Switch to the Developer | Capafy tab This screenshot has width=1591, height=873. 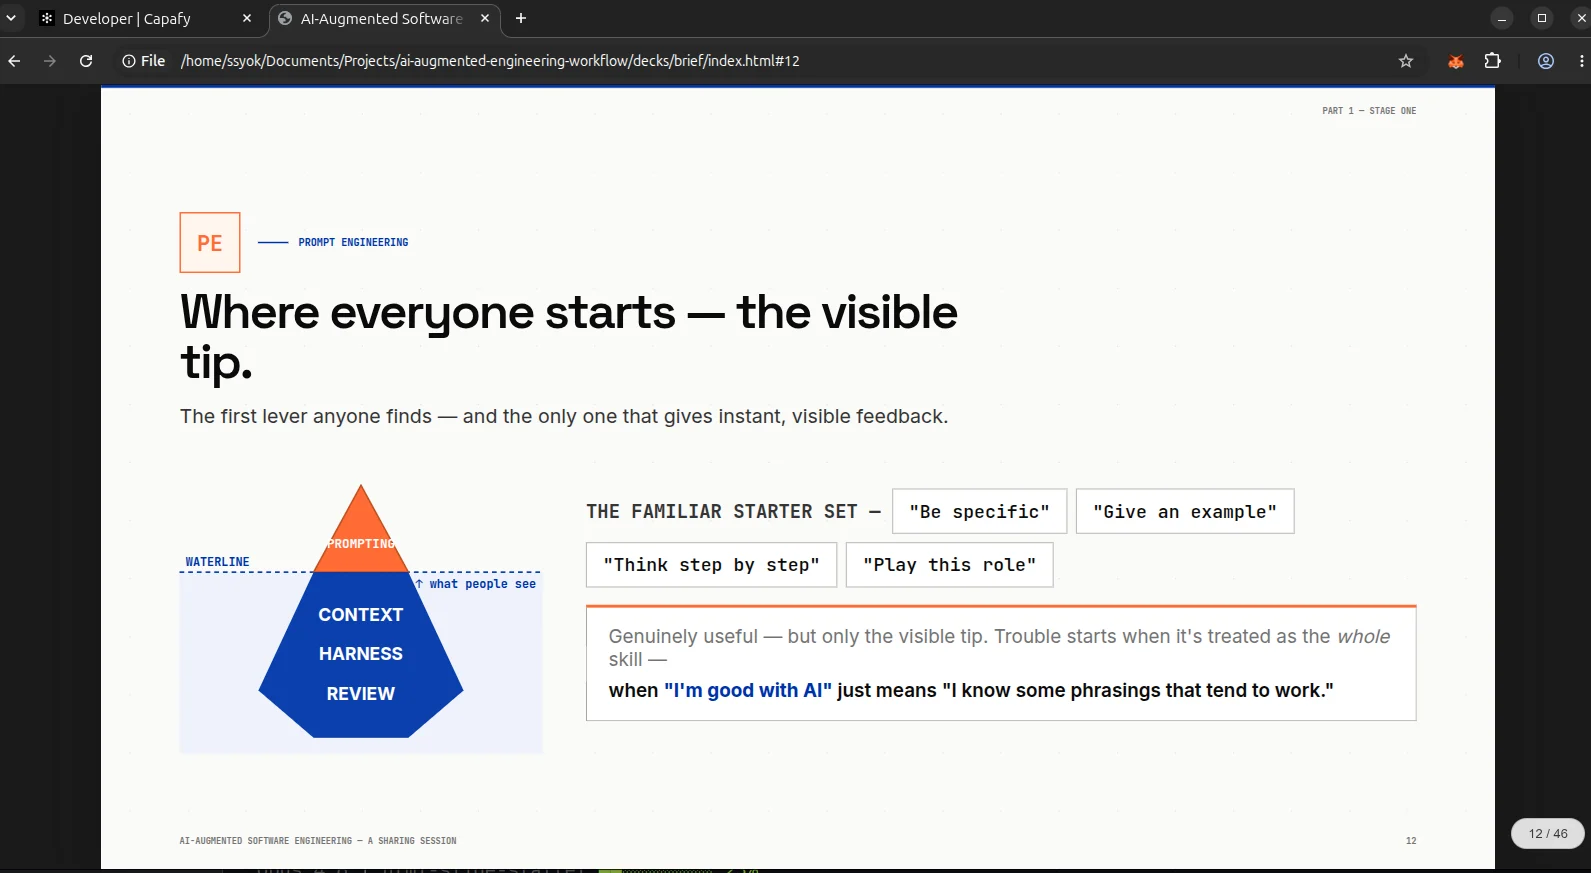point(145,18)
